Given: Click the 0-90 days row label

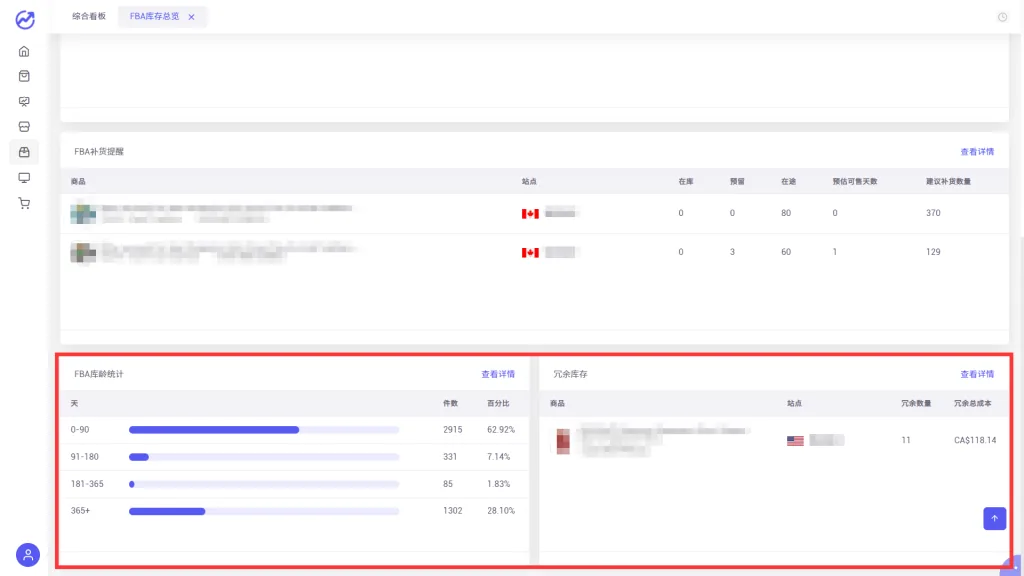Looking at the screenshot, I should (80, 430).
